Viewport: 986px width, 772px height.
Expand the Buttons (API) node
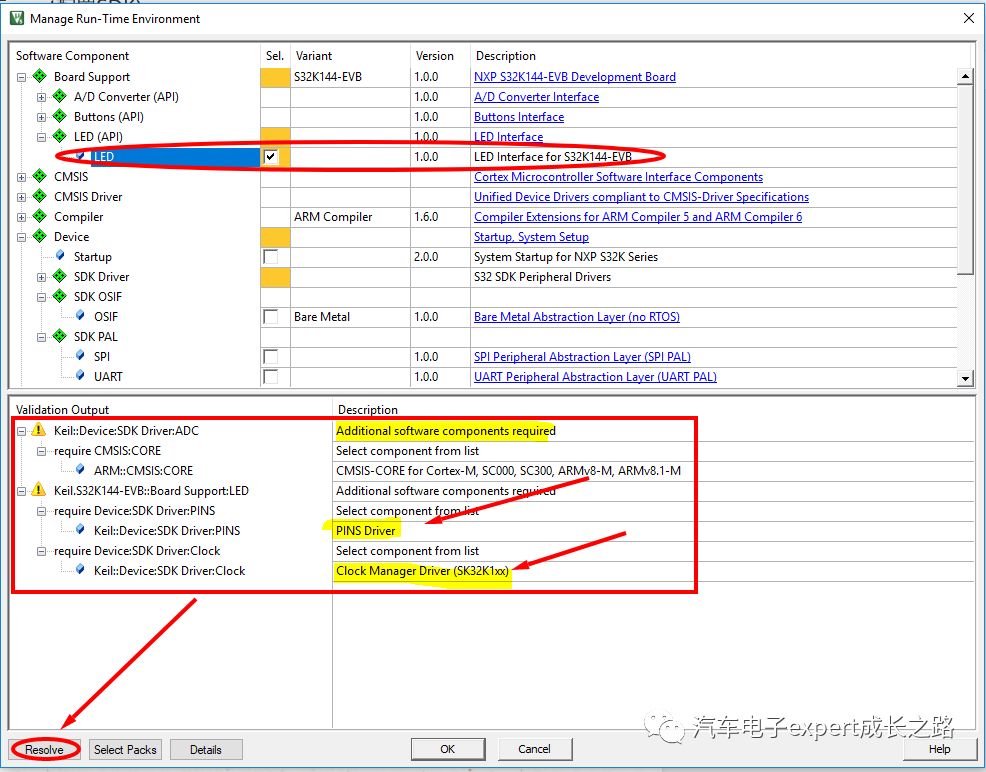(42, 118)
